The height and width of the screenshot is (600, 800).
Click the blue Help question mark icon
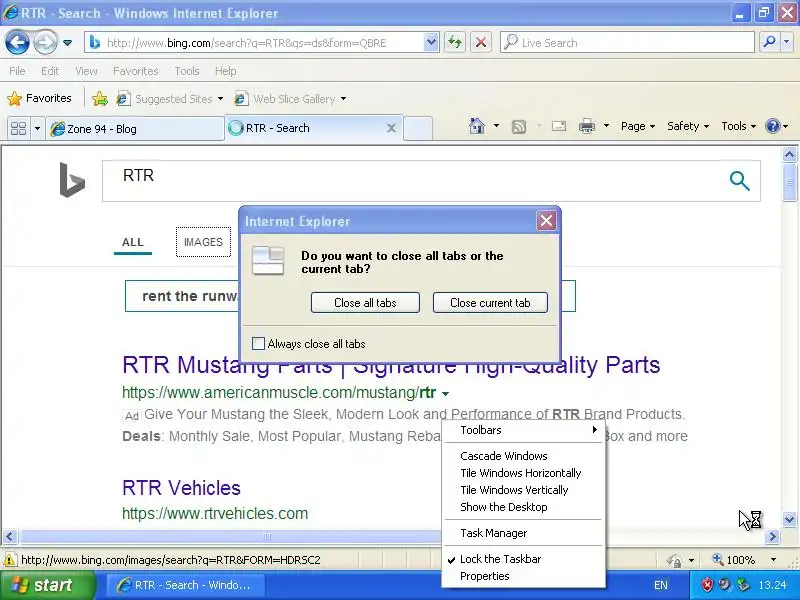click(772, 126)
